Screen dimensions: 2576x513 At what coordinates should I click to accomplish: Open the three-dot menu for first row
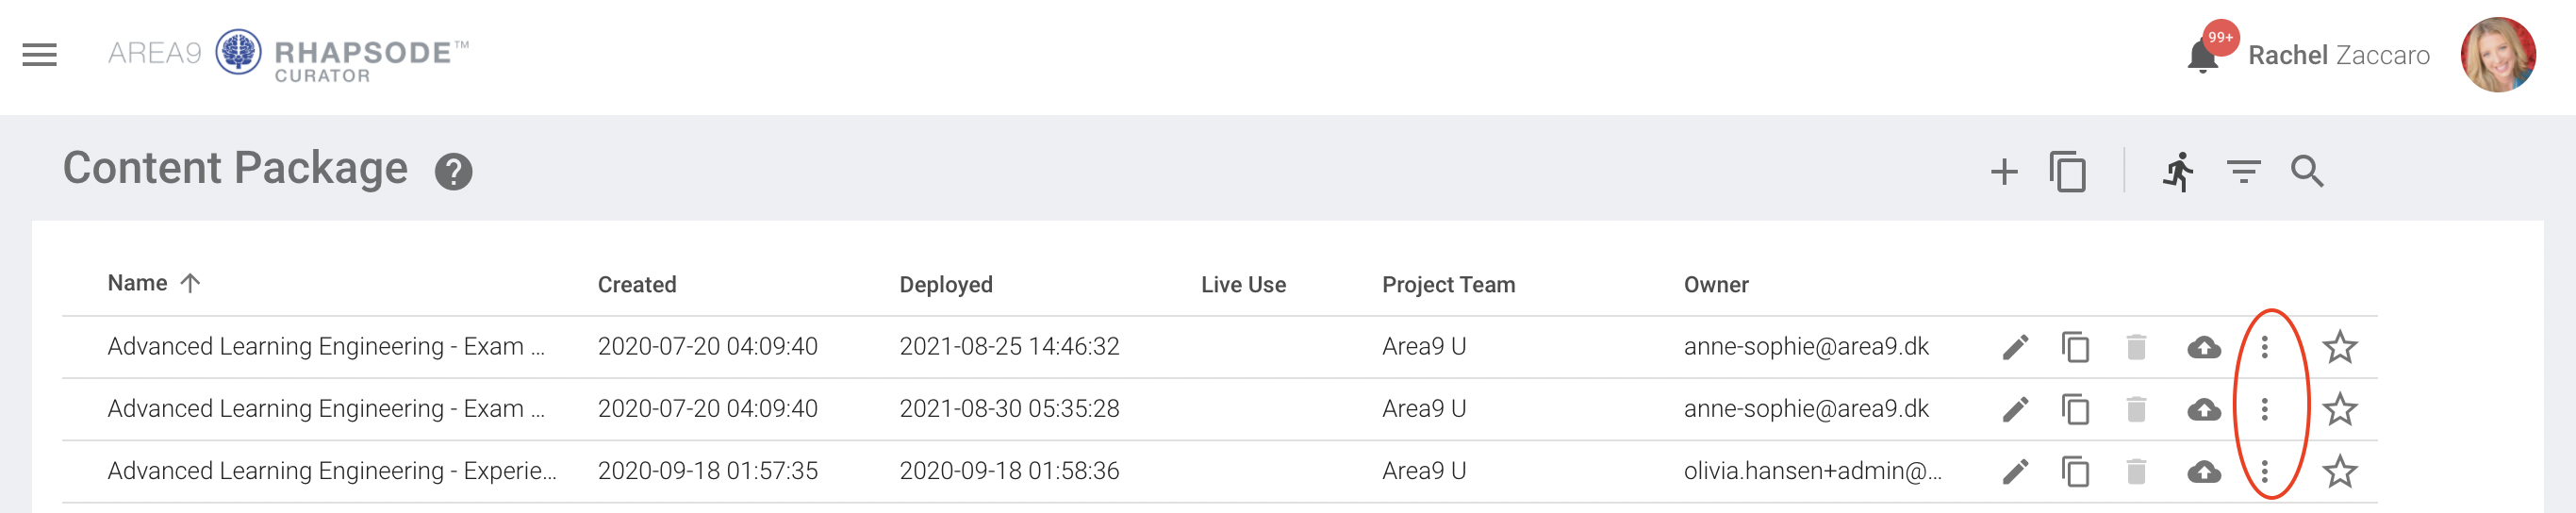(x=2264, y=347)
